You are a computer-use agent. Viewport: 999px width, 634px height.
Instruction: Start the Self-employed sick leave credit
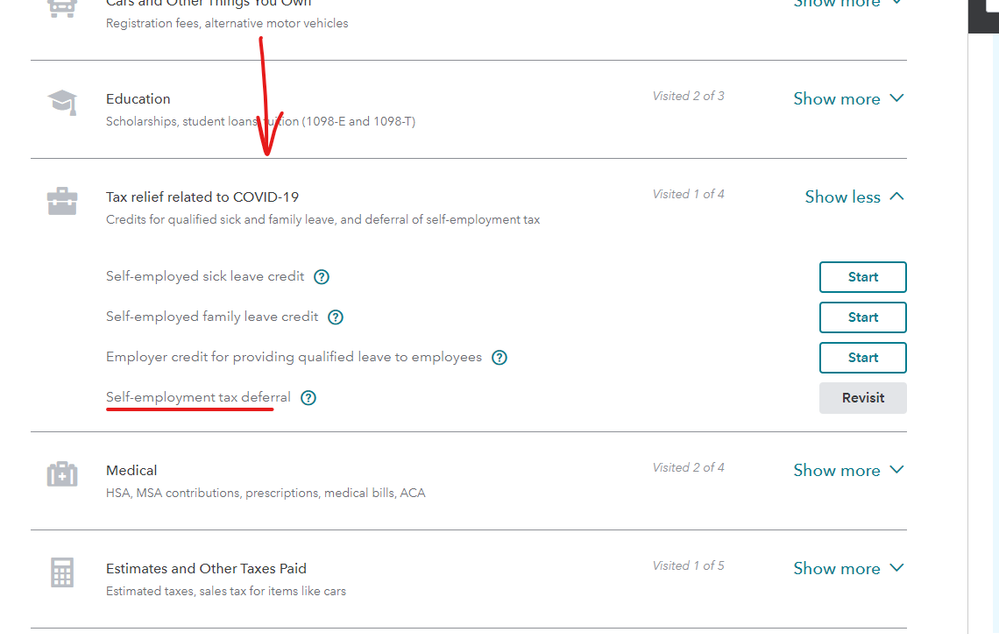862,277
